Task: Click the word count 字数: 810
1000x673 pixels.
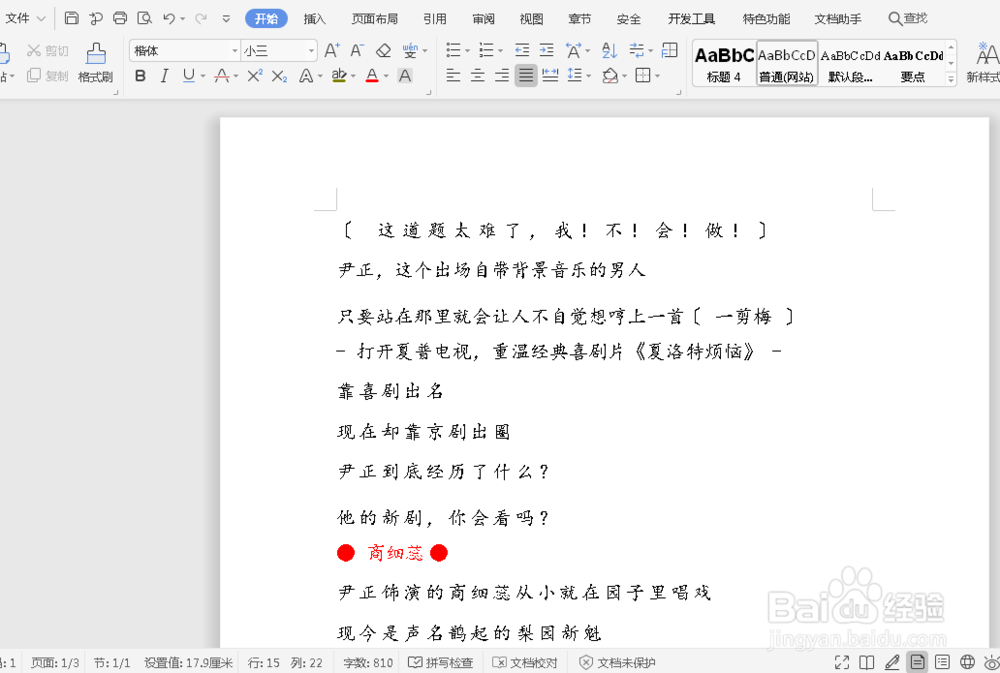Action: 368,663
